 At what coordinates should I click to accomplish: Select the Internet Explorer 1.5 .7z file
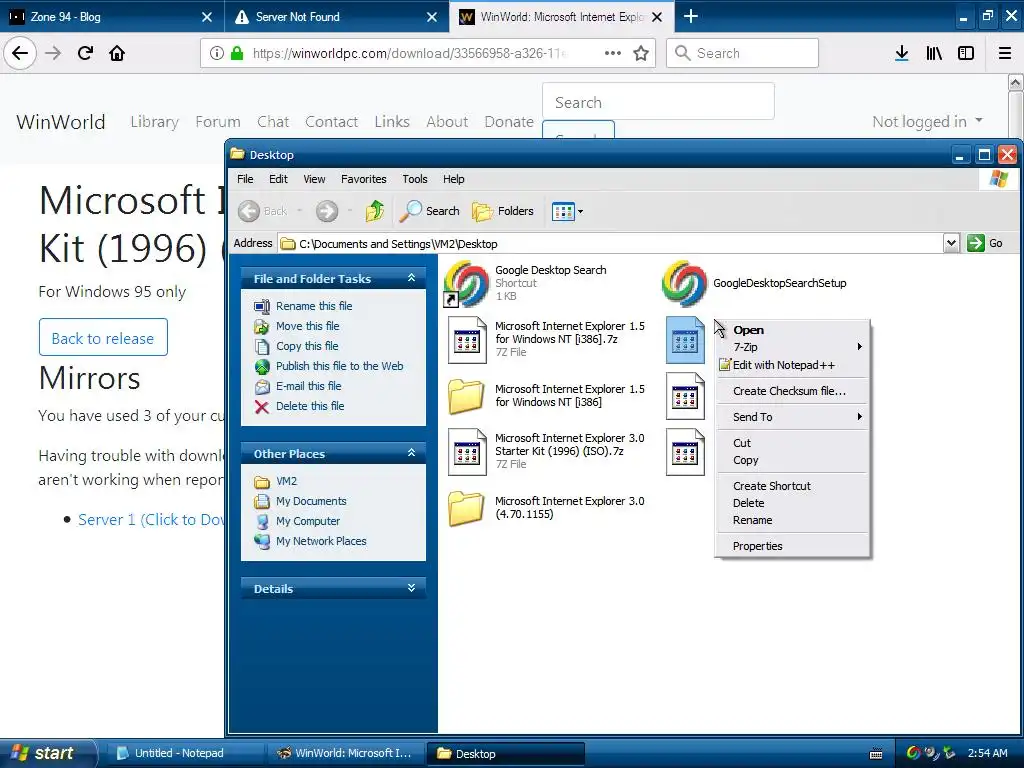pyautogui.click(x=466, y=340)
